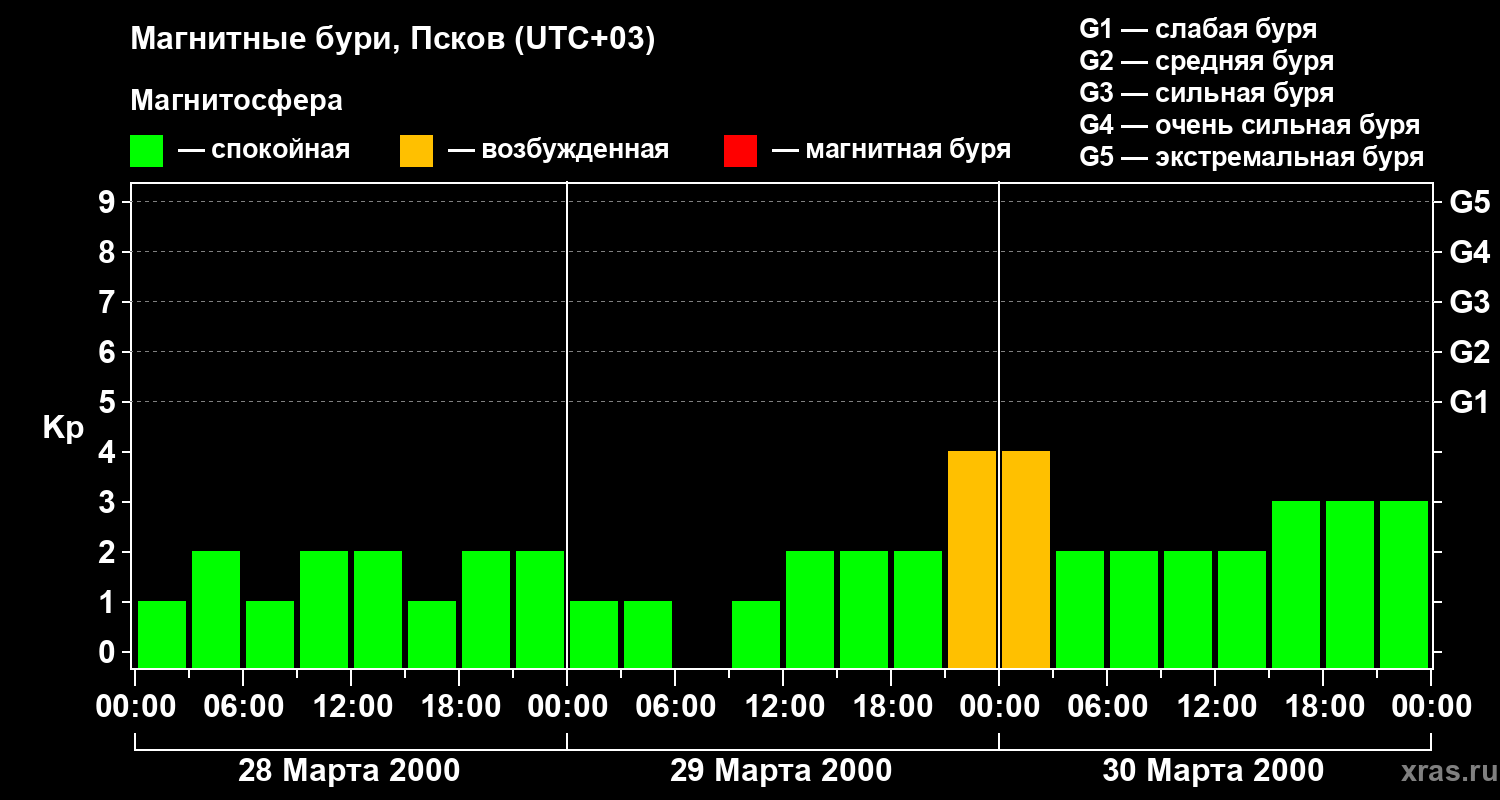Click the '— спокойная' legend label

[264, 150]
